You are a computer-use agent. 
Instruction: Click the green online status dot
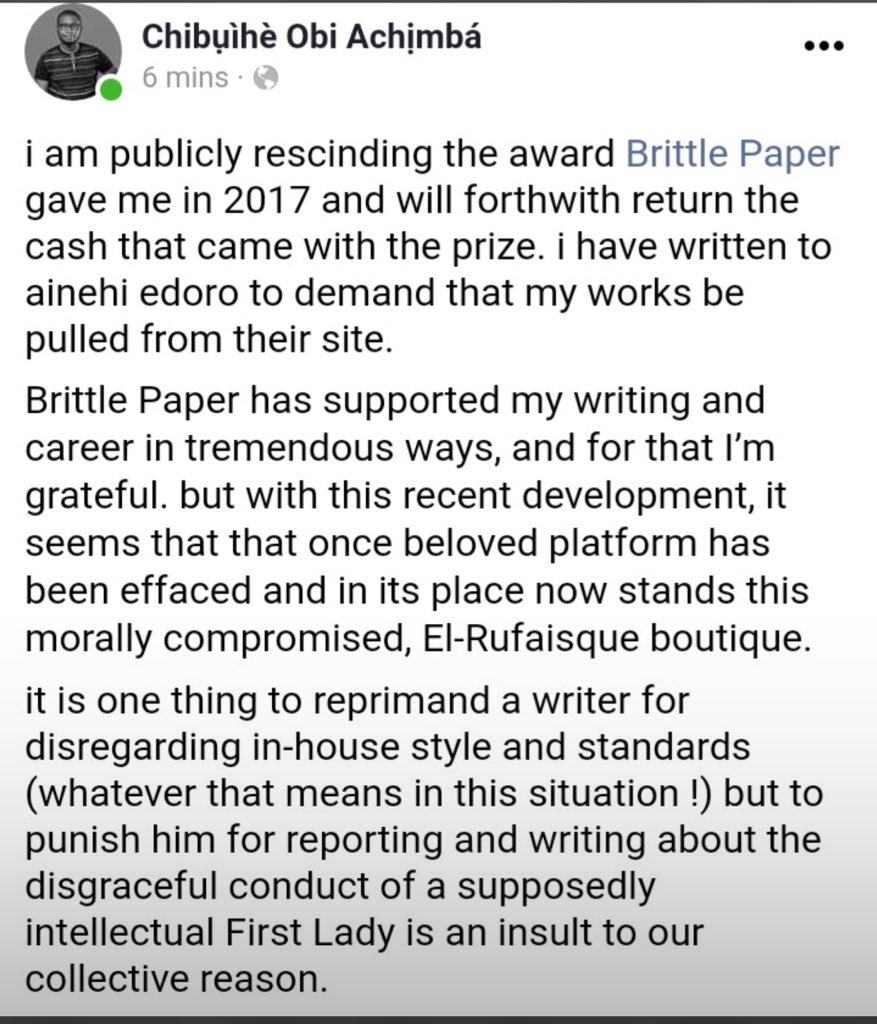[111, 89]
